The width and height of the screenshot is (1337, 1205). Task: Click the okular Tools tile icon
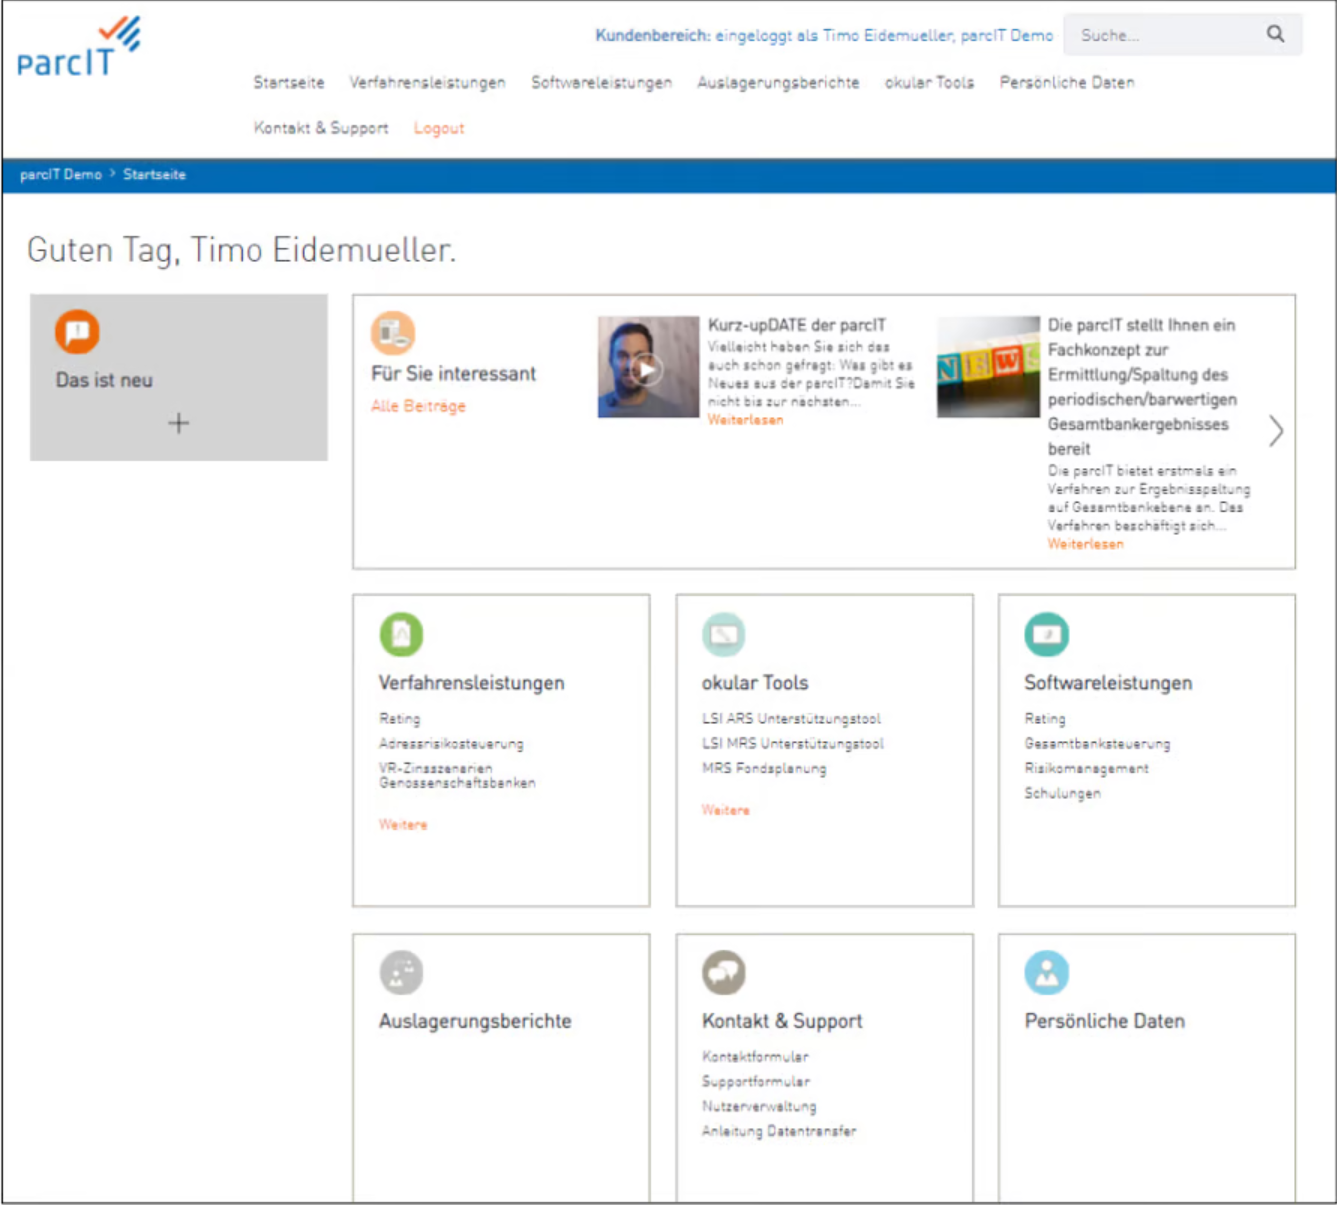click(x=723, y=634)
